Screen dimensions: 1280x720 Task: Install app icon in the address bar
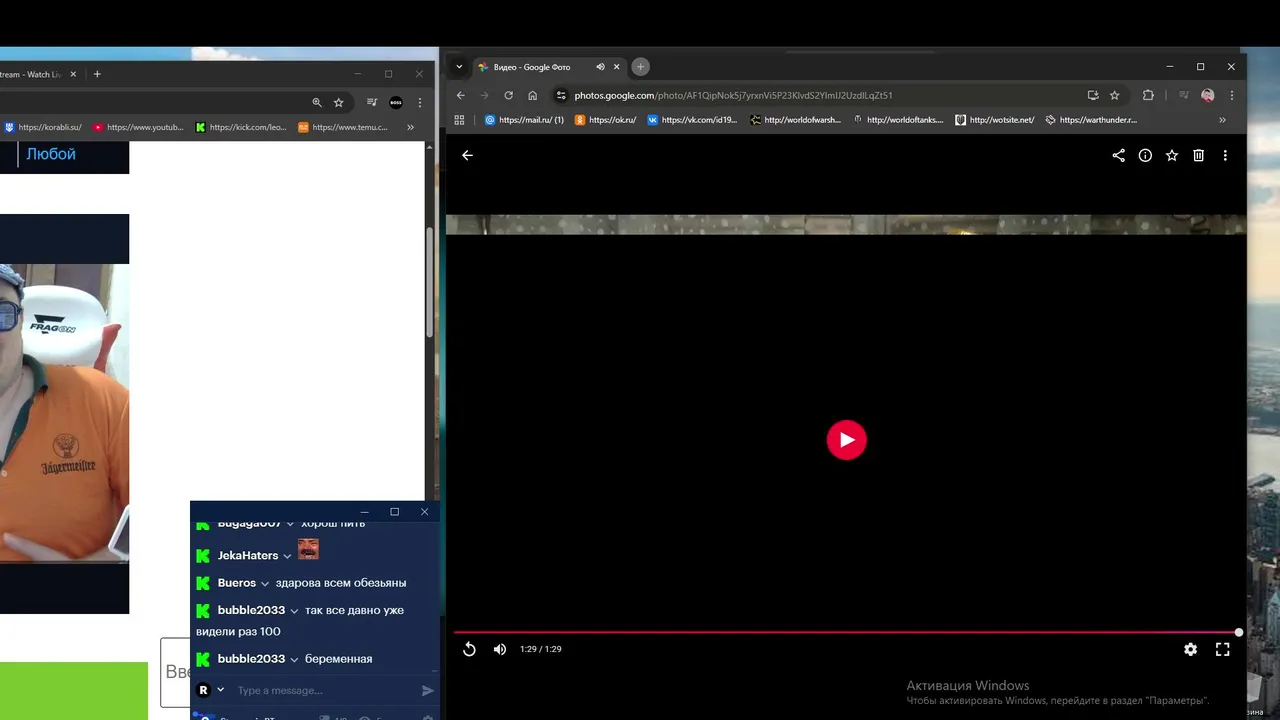pyautogui.click(x=1092, y=95)
